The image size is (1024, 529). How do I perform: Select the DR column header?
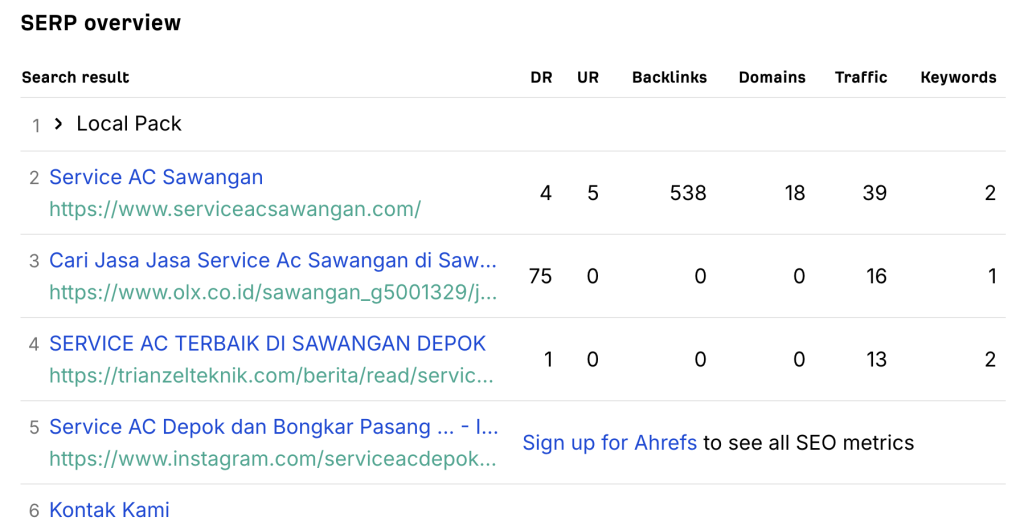coord(541,77)
